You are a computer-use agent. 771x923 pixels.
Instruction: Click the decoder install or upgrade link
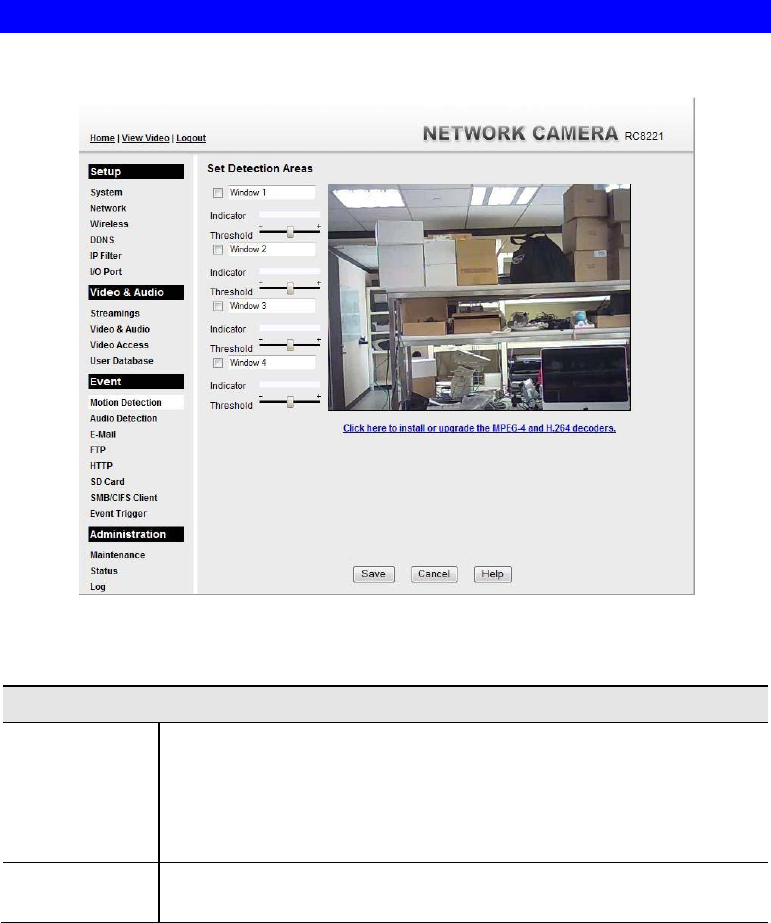[x=479, y=428]
